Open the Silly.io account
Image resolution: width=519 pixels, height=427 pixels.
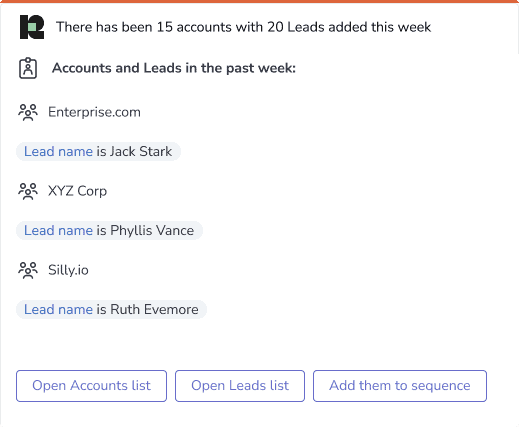click(68, 270)
